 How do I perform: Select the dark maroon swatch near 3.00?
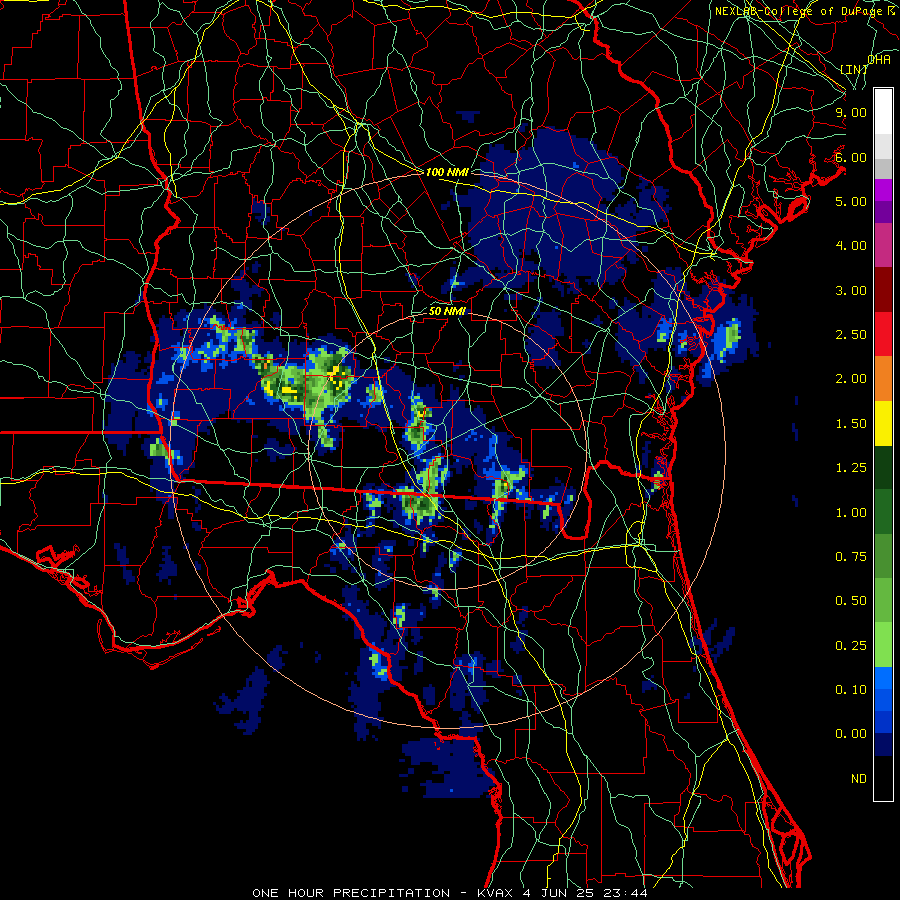coord(883,290)
